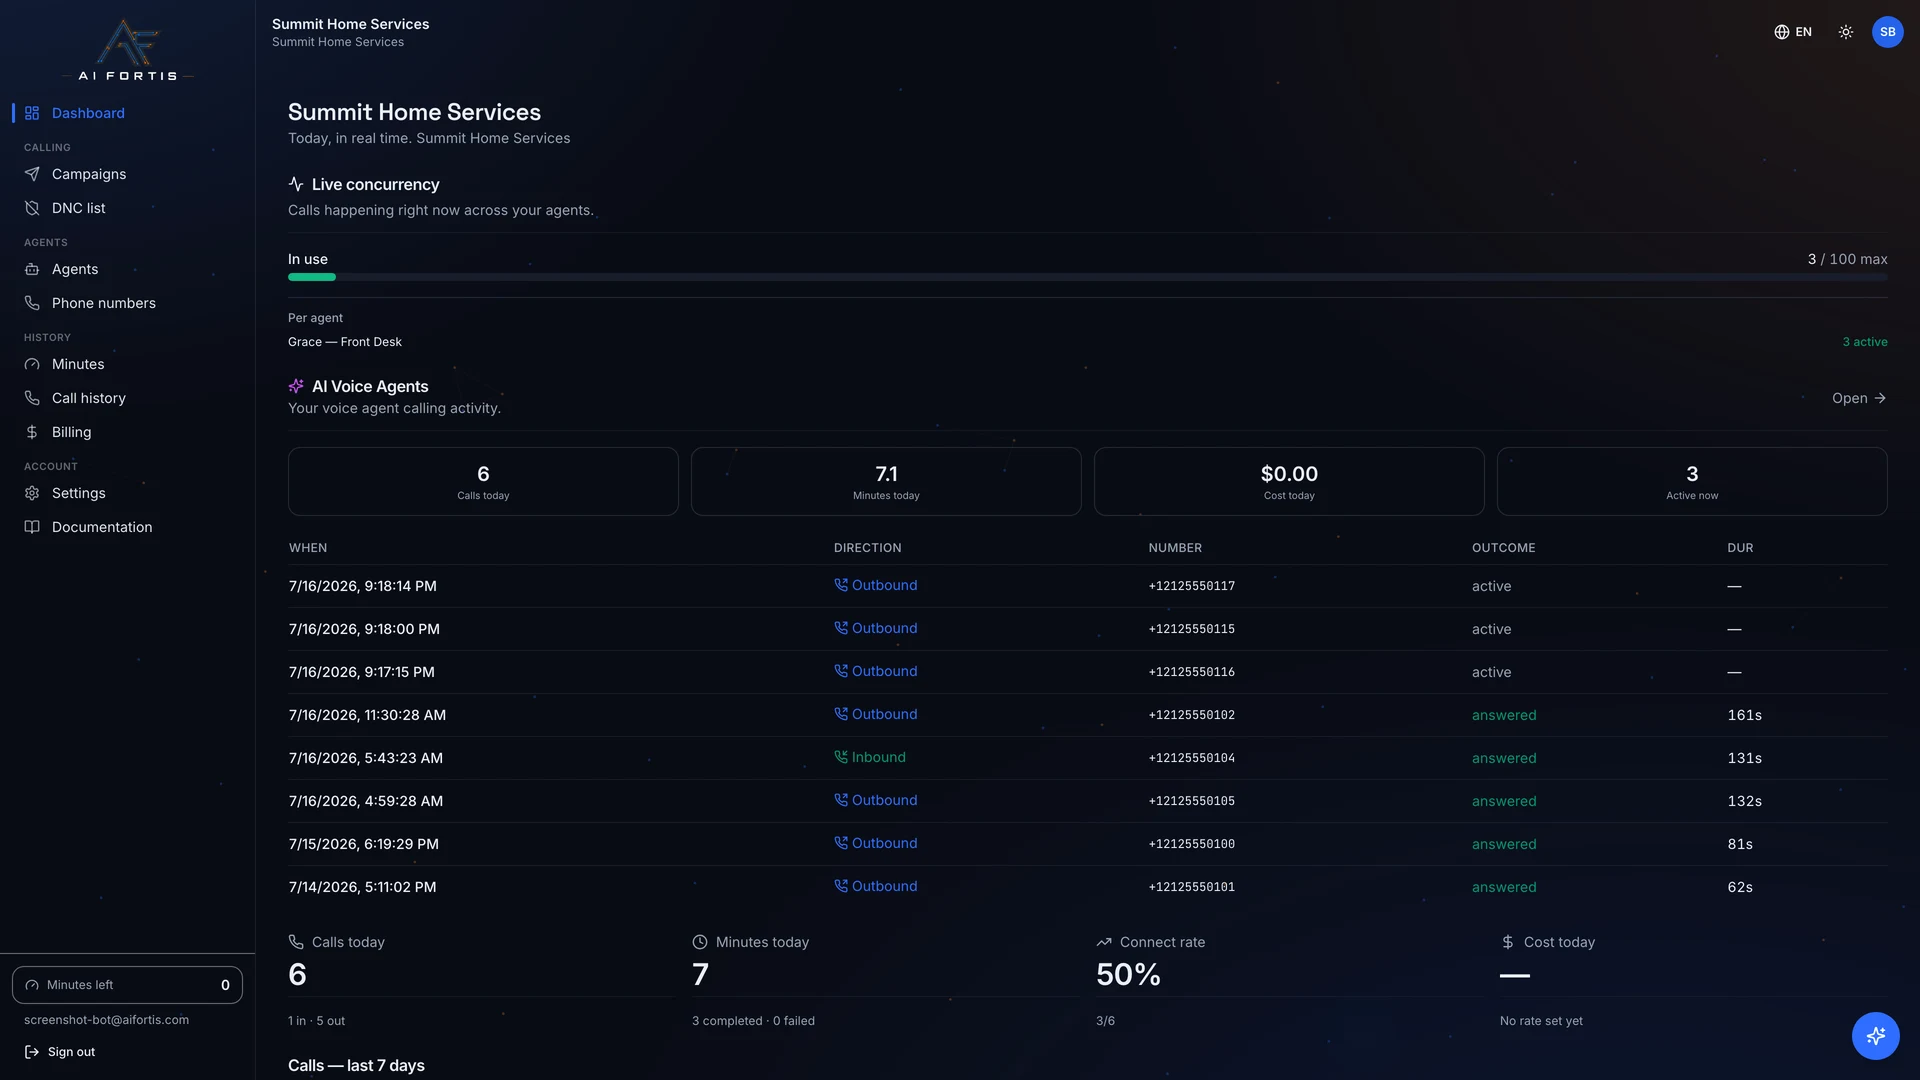Click the call row at 9:18:00 PM
The width and height of the screenshot is (1920, 1080).
pos(1088,629)
